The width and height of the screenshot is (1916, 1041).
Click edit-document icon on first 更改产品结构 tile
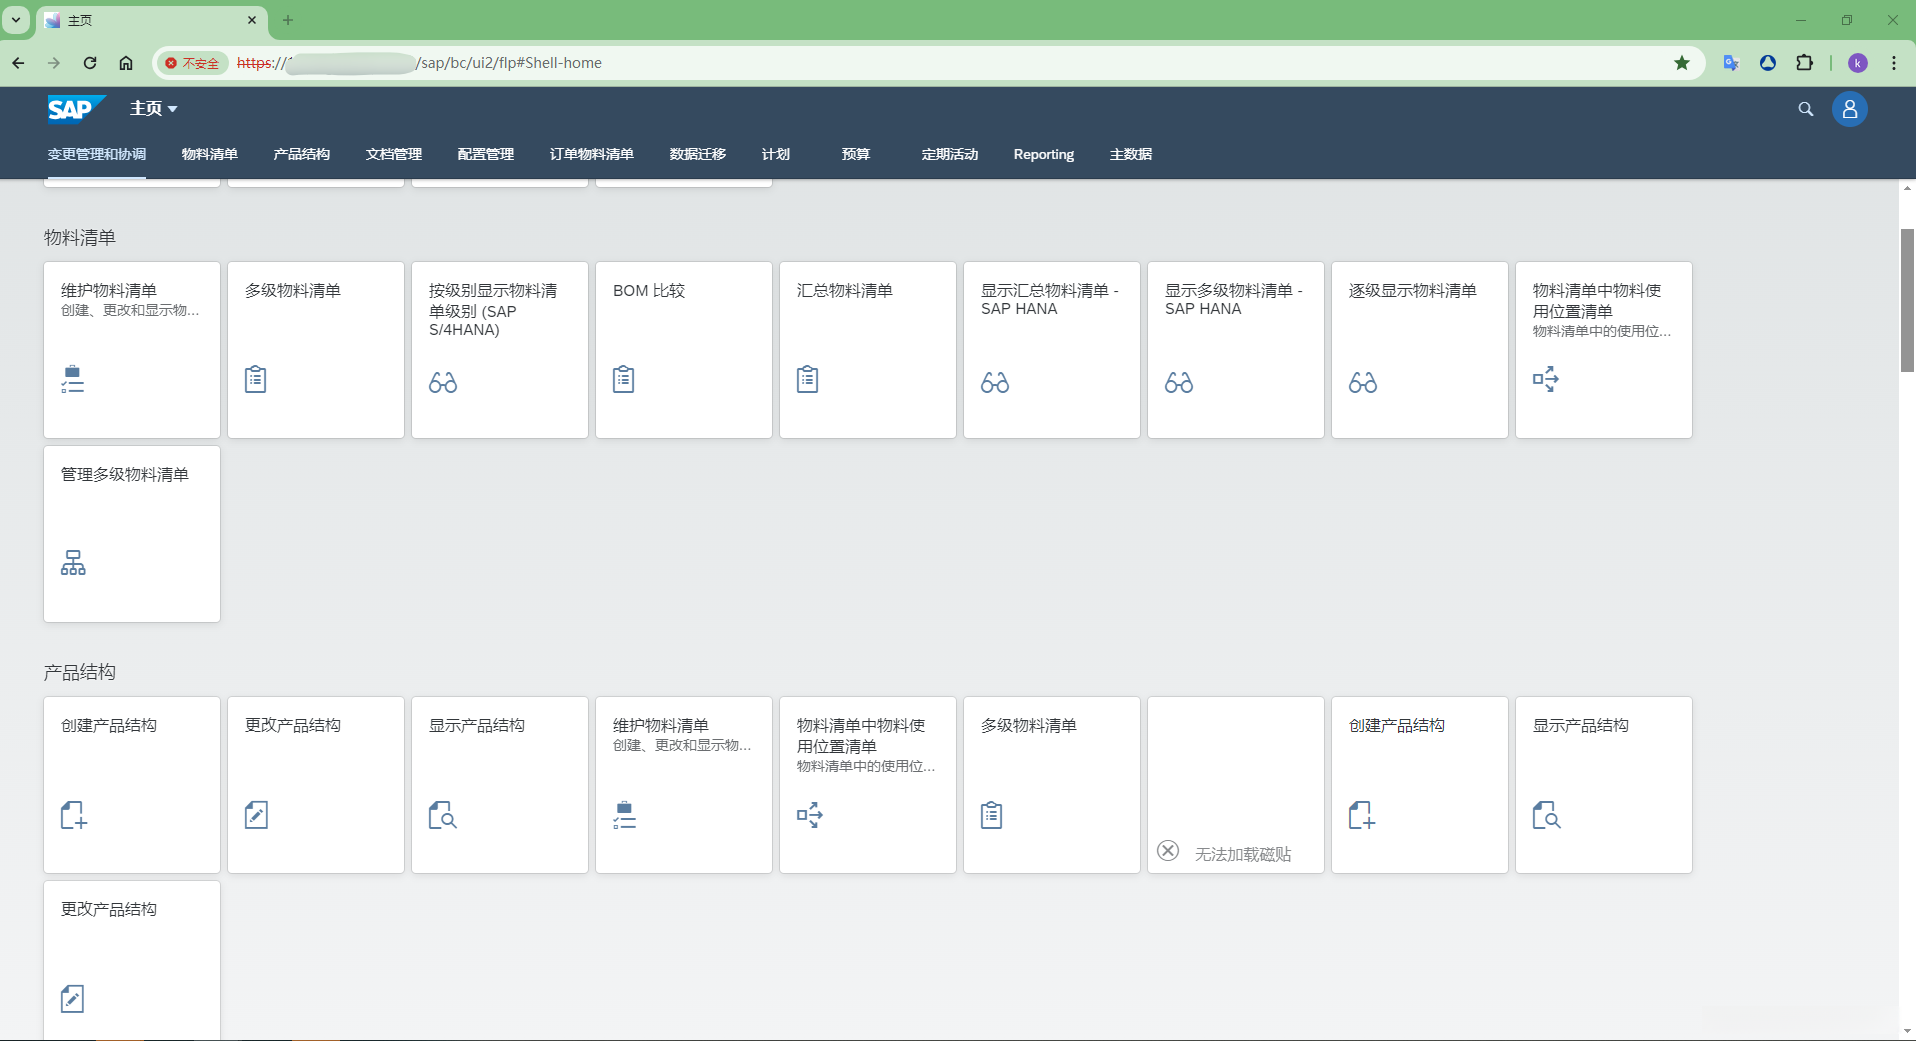pos(256,815)
